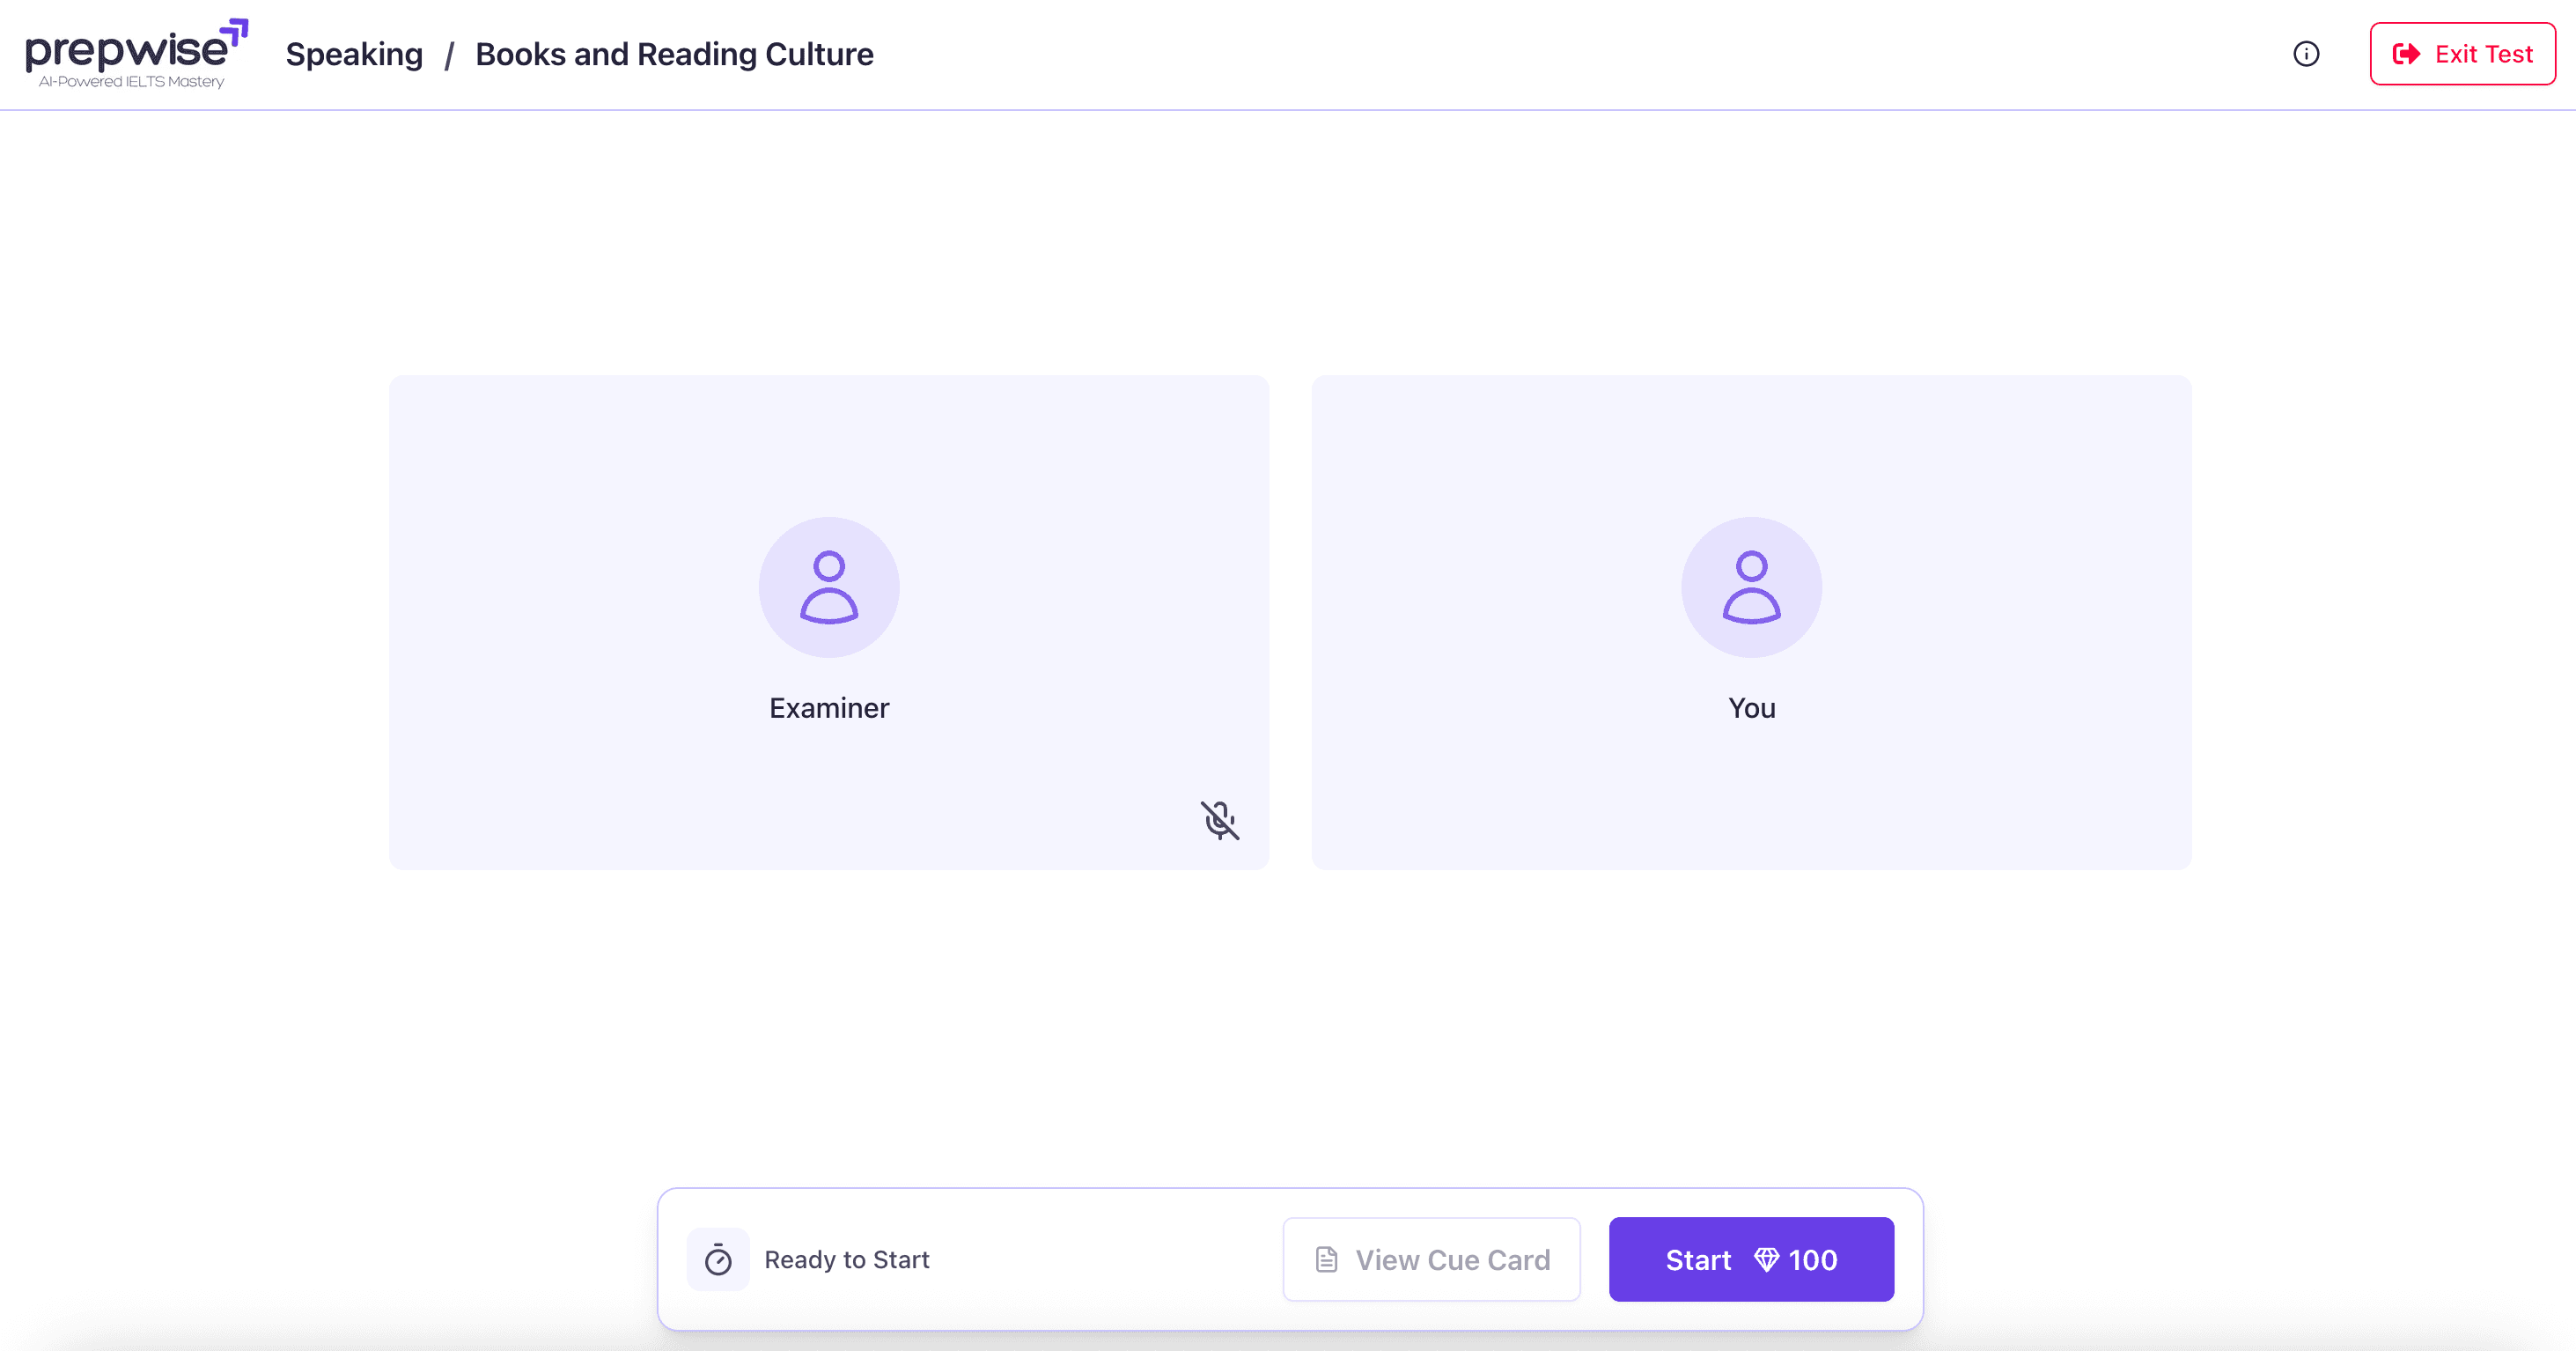
Task: Click Exit Test
Action: tap(2462, 54)
